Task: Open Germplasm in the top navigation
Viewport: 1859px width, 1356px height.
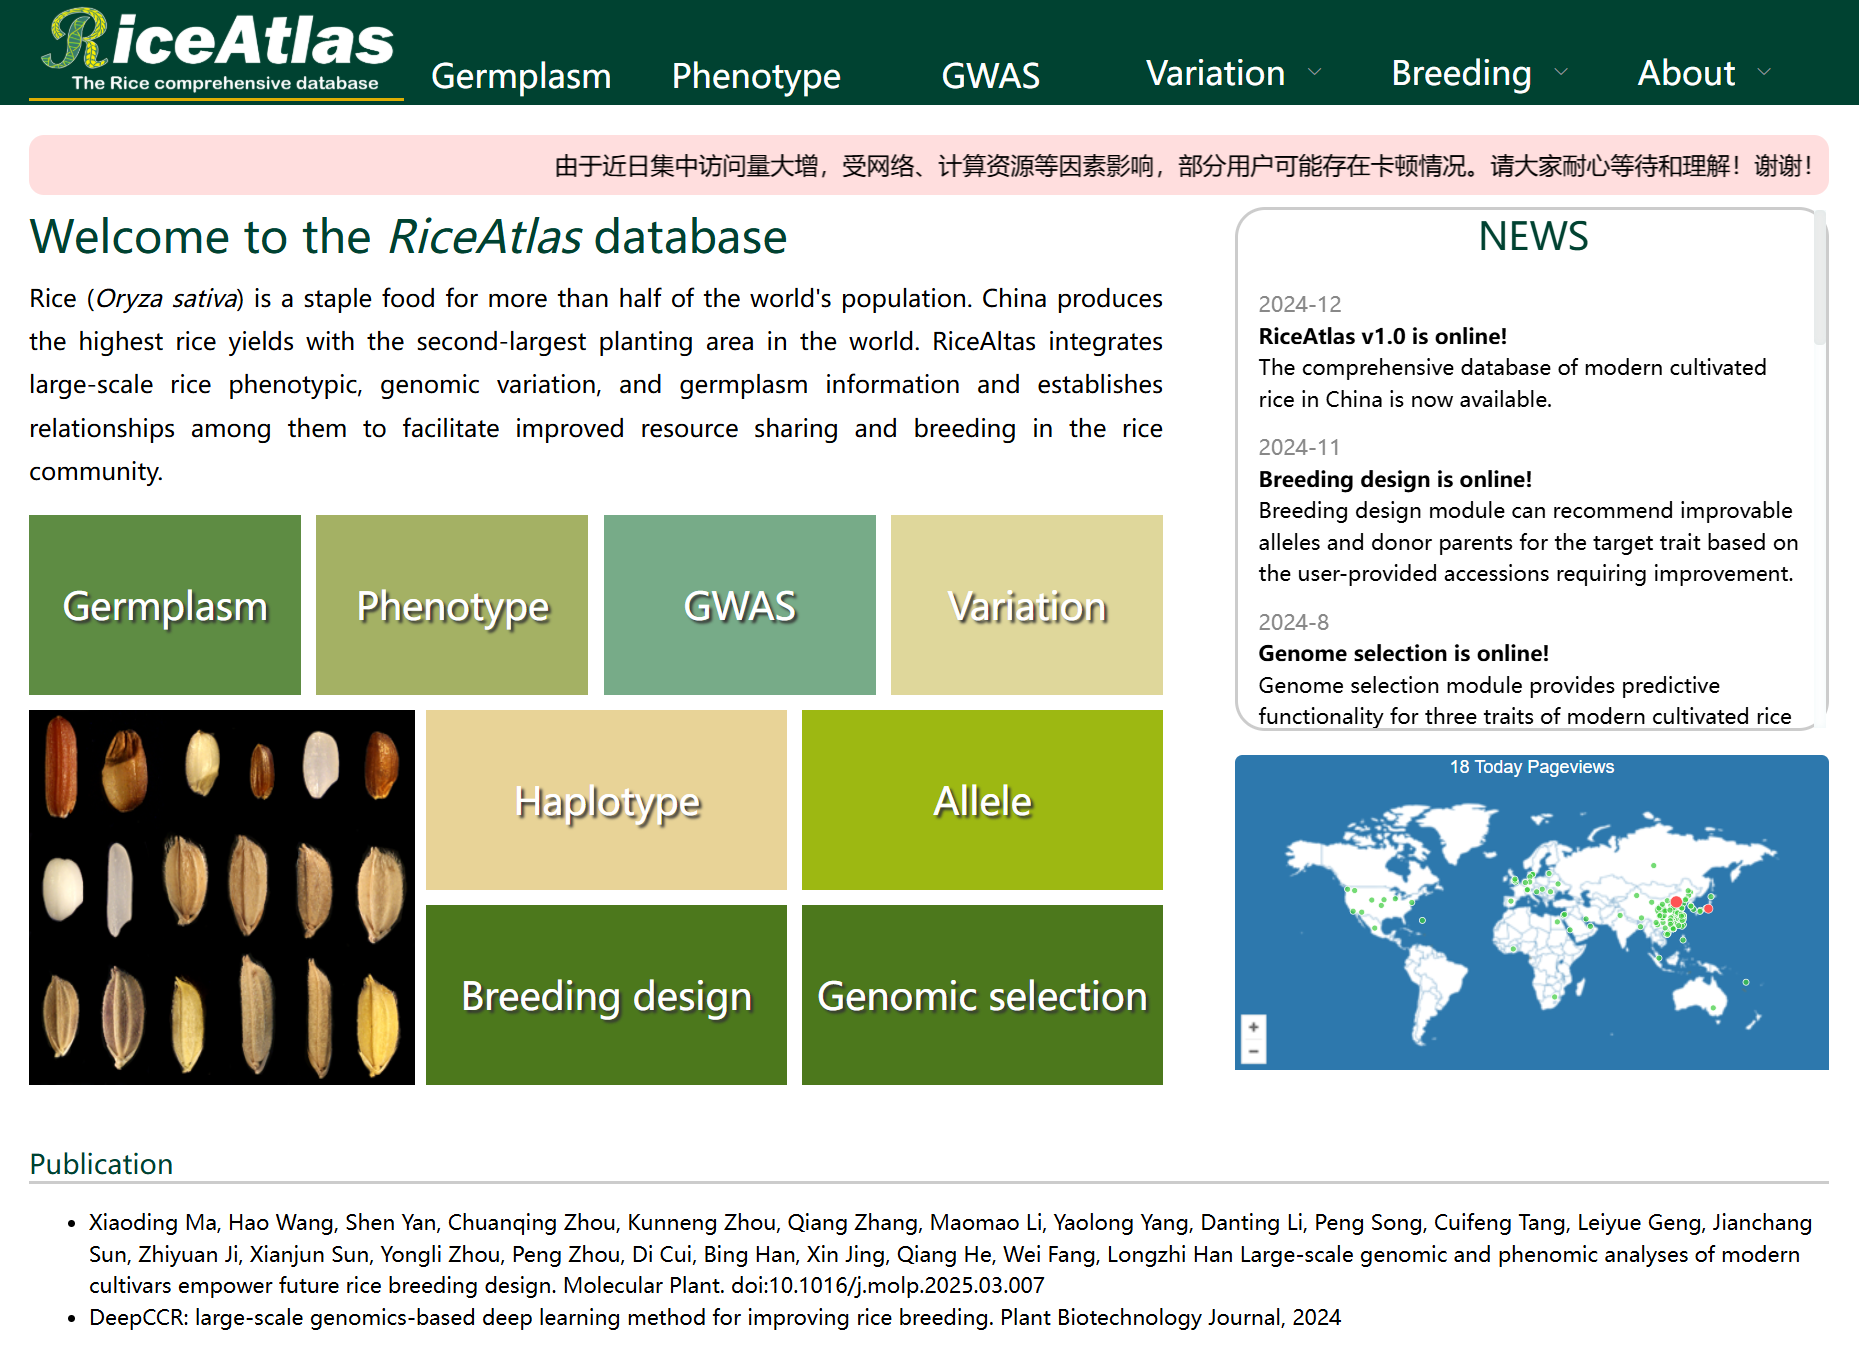Action: (x=521, y=75)
